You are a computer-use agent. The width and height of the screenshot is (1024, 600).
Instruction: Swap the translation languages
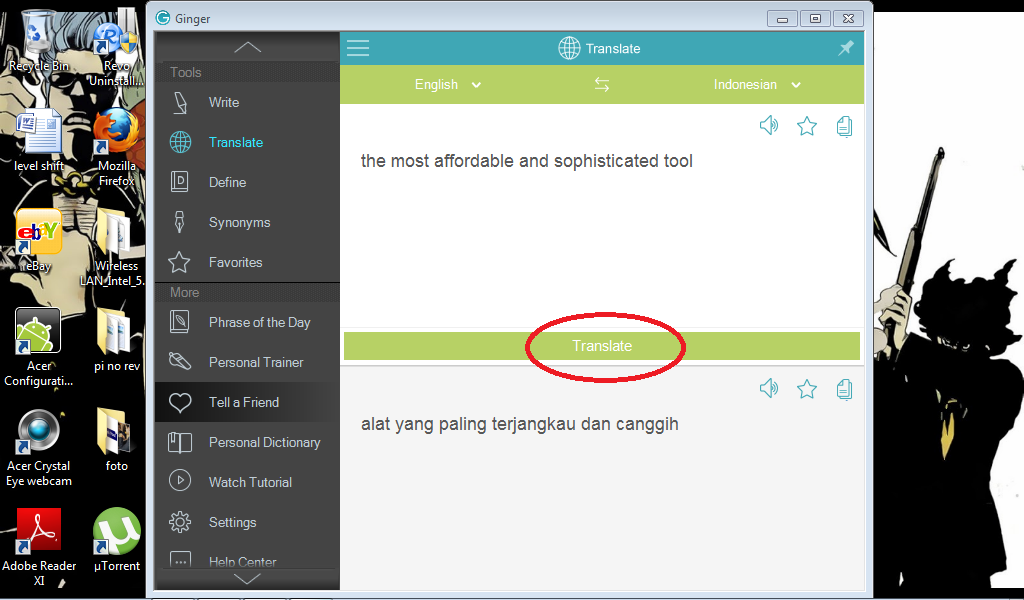(601, 86)
